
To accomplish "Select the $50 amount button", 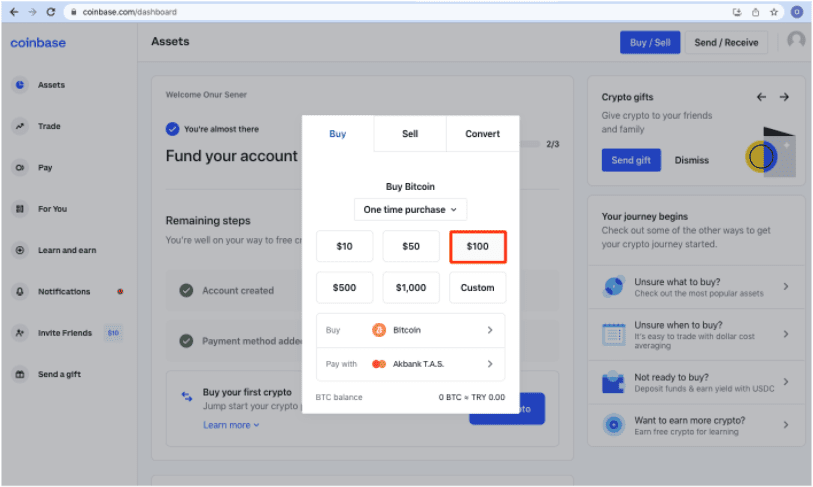I will pyautogui.click(x=411, y=246).
